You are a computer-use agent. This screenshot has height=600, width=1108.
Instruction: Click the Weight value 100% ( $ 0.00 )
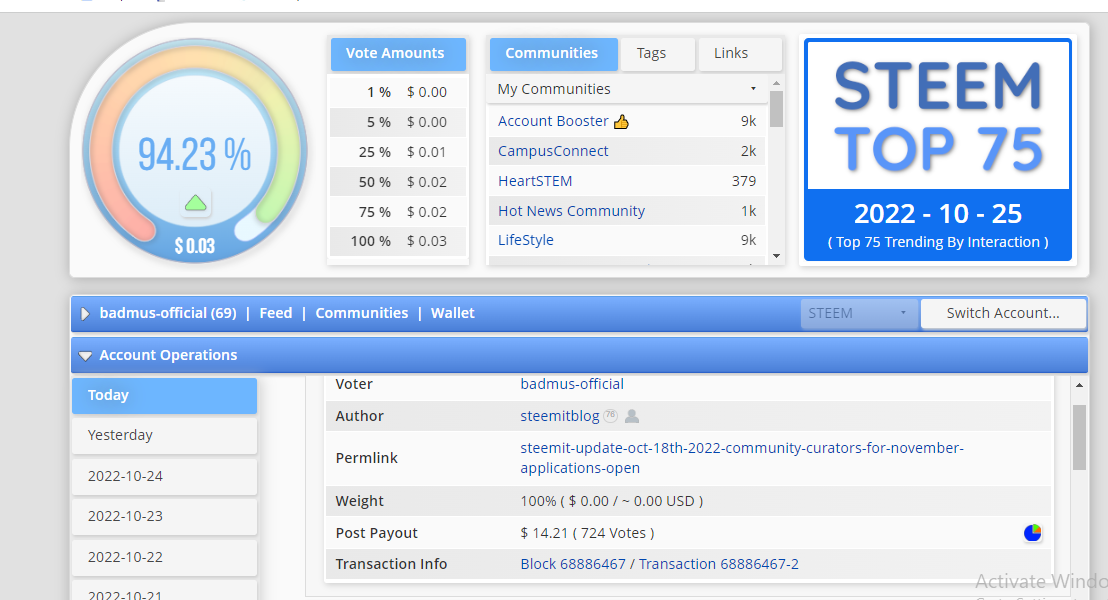(611, 501)
